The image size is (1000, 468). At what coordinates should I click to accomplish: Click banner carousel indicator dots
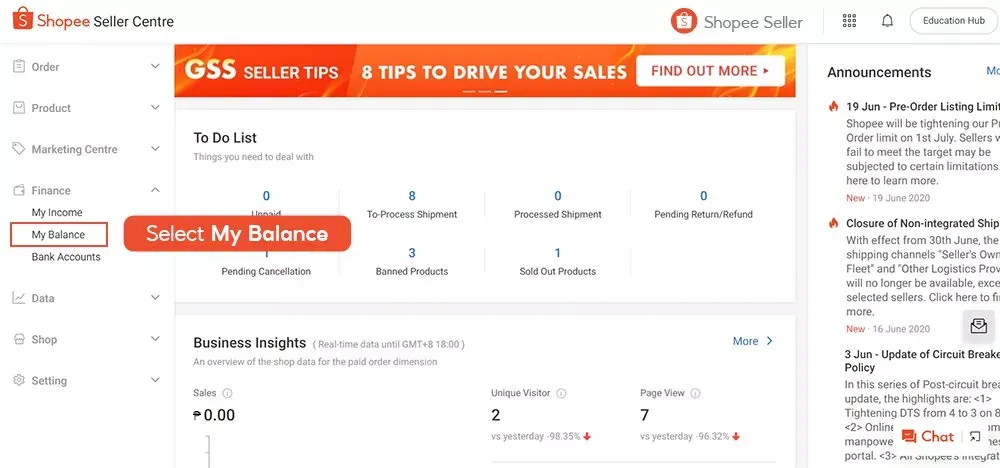point(485,92)
